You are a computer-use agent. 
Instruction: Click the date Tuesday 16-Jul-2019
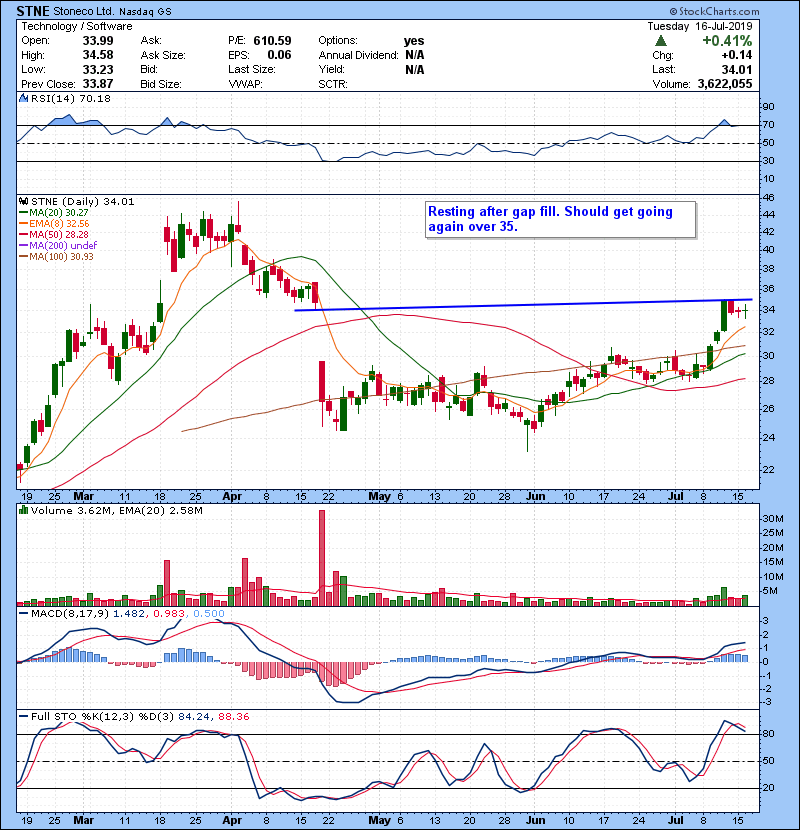coord(699,26)
